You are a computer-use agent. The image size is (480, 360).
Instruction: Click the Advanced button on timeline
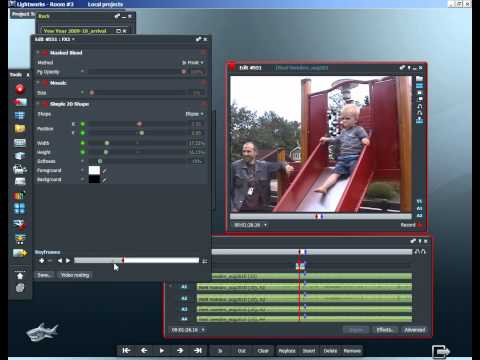415,330
